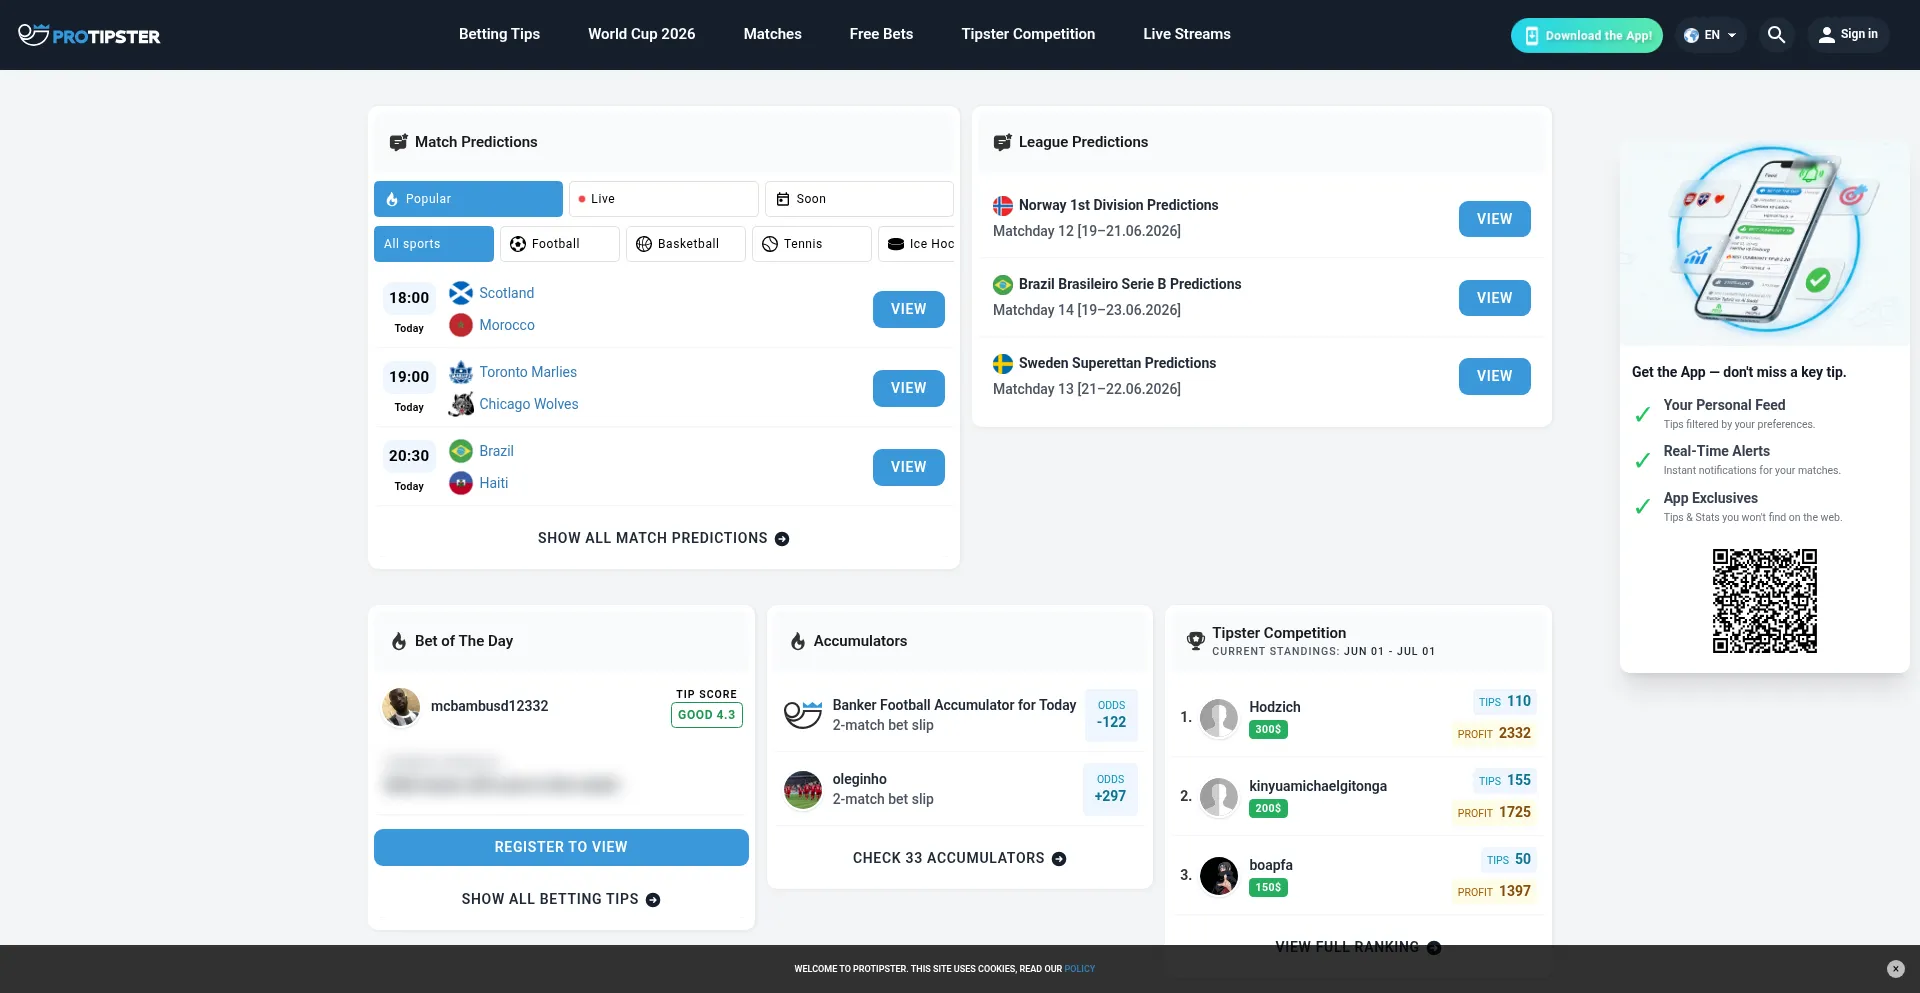Image resolution: width=1920 pixels, height=993 pixels.
Task: Click the Match Predictions header icon
Action: pos(398,143)
